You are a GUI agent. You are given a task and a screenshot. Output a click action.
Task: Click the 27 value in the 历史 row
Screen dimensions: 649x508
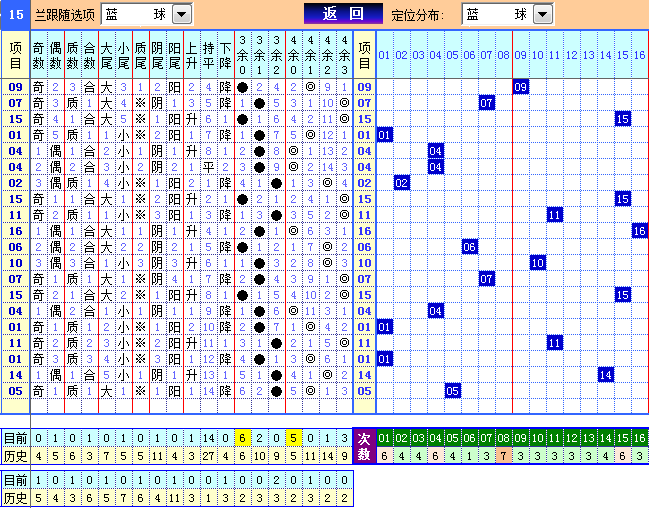(x=208, y=456)
